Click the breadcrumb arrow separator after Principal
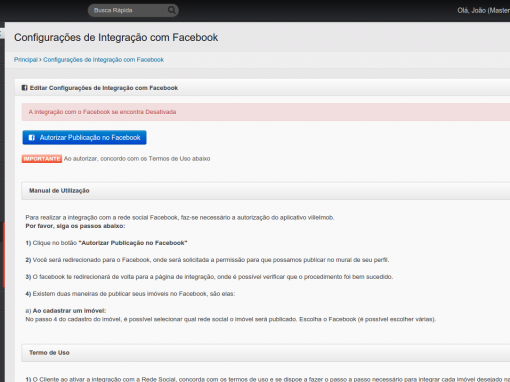 pos(40,60)
